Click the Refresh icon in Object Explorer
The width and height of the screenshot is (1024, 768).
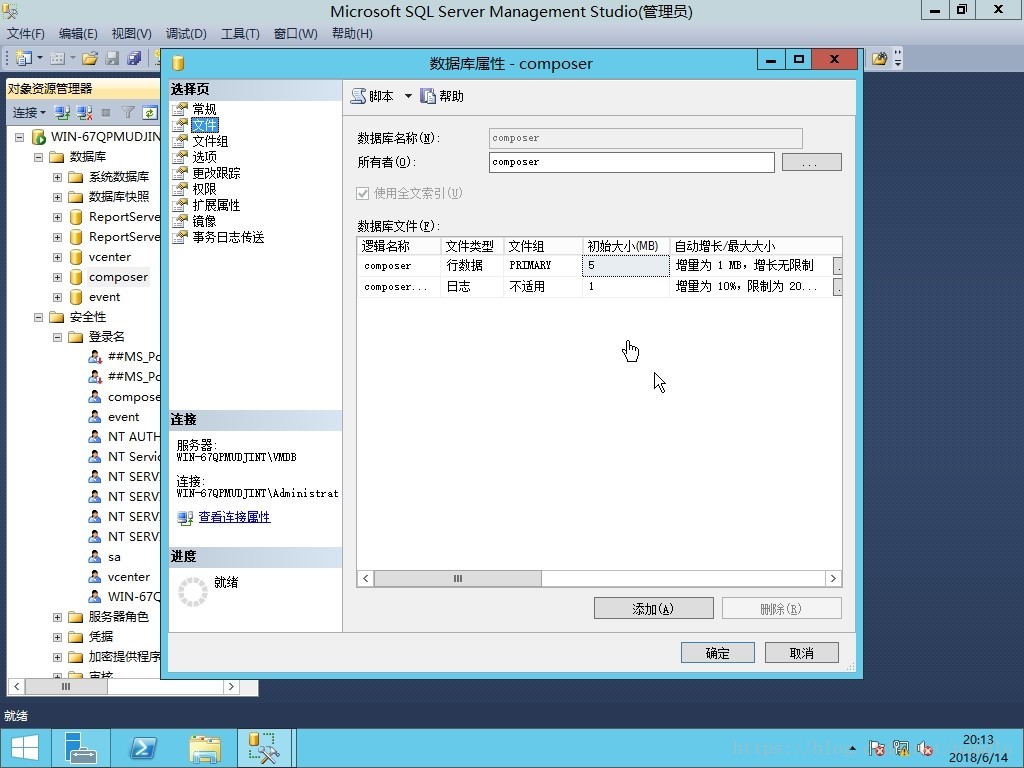pos(150,112)
